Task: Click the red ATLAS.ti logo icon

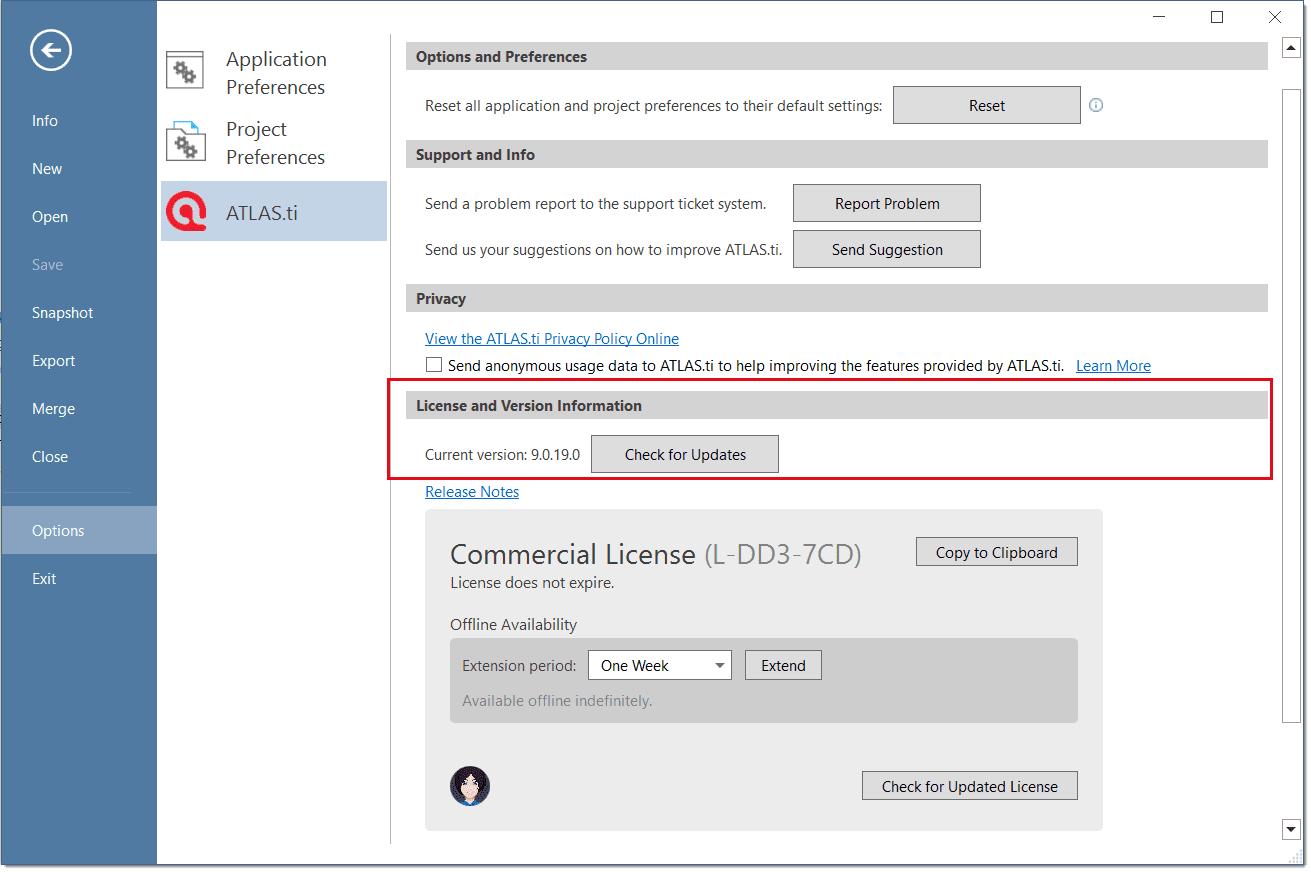Action: click(x=187, y=212)
